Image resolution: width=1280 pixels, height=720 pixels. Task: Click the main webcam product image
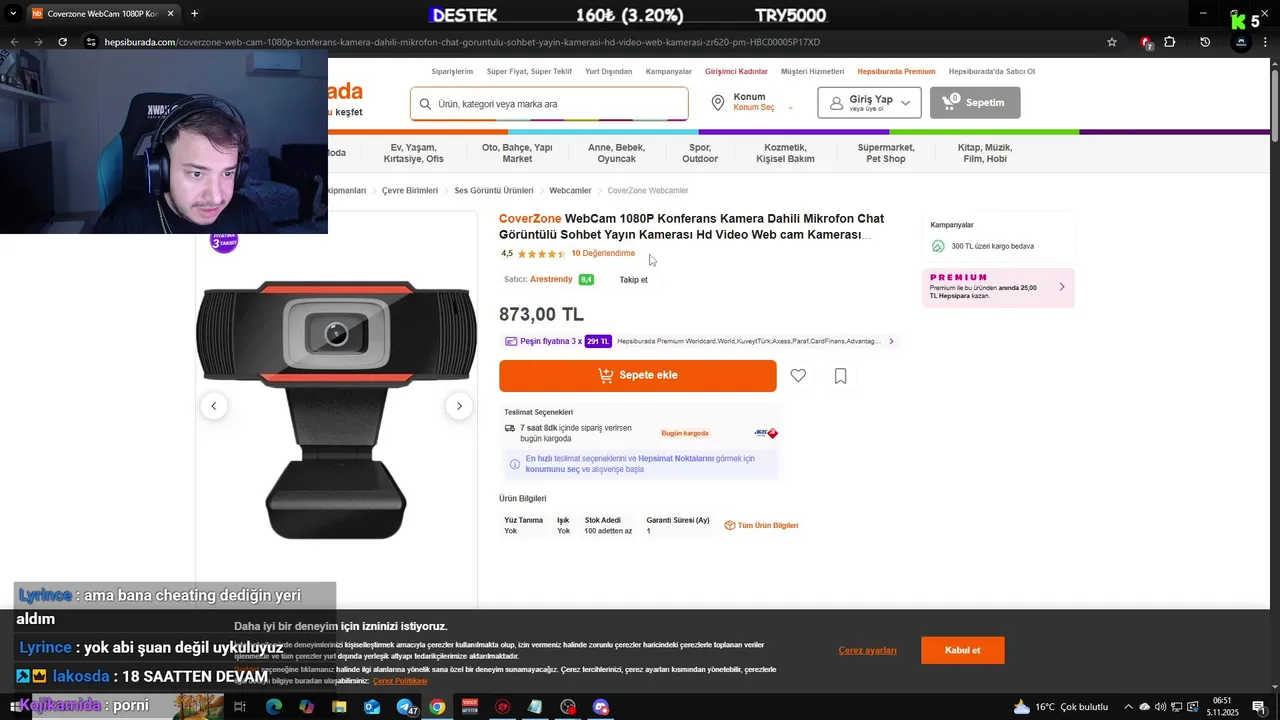[336, 410]
